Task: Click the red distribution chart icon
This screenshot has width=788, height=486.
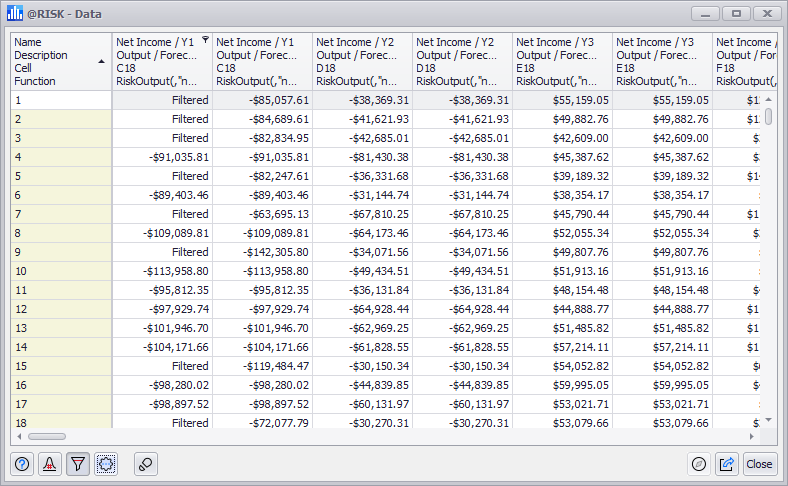Action: (x=50, y=464)
